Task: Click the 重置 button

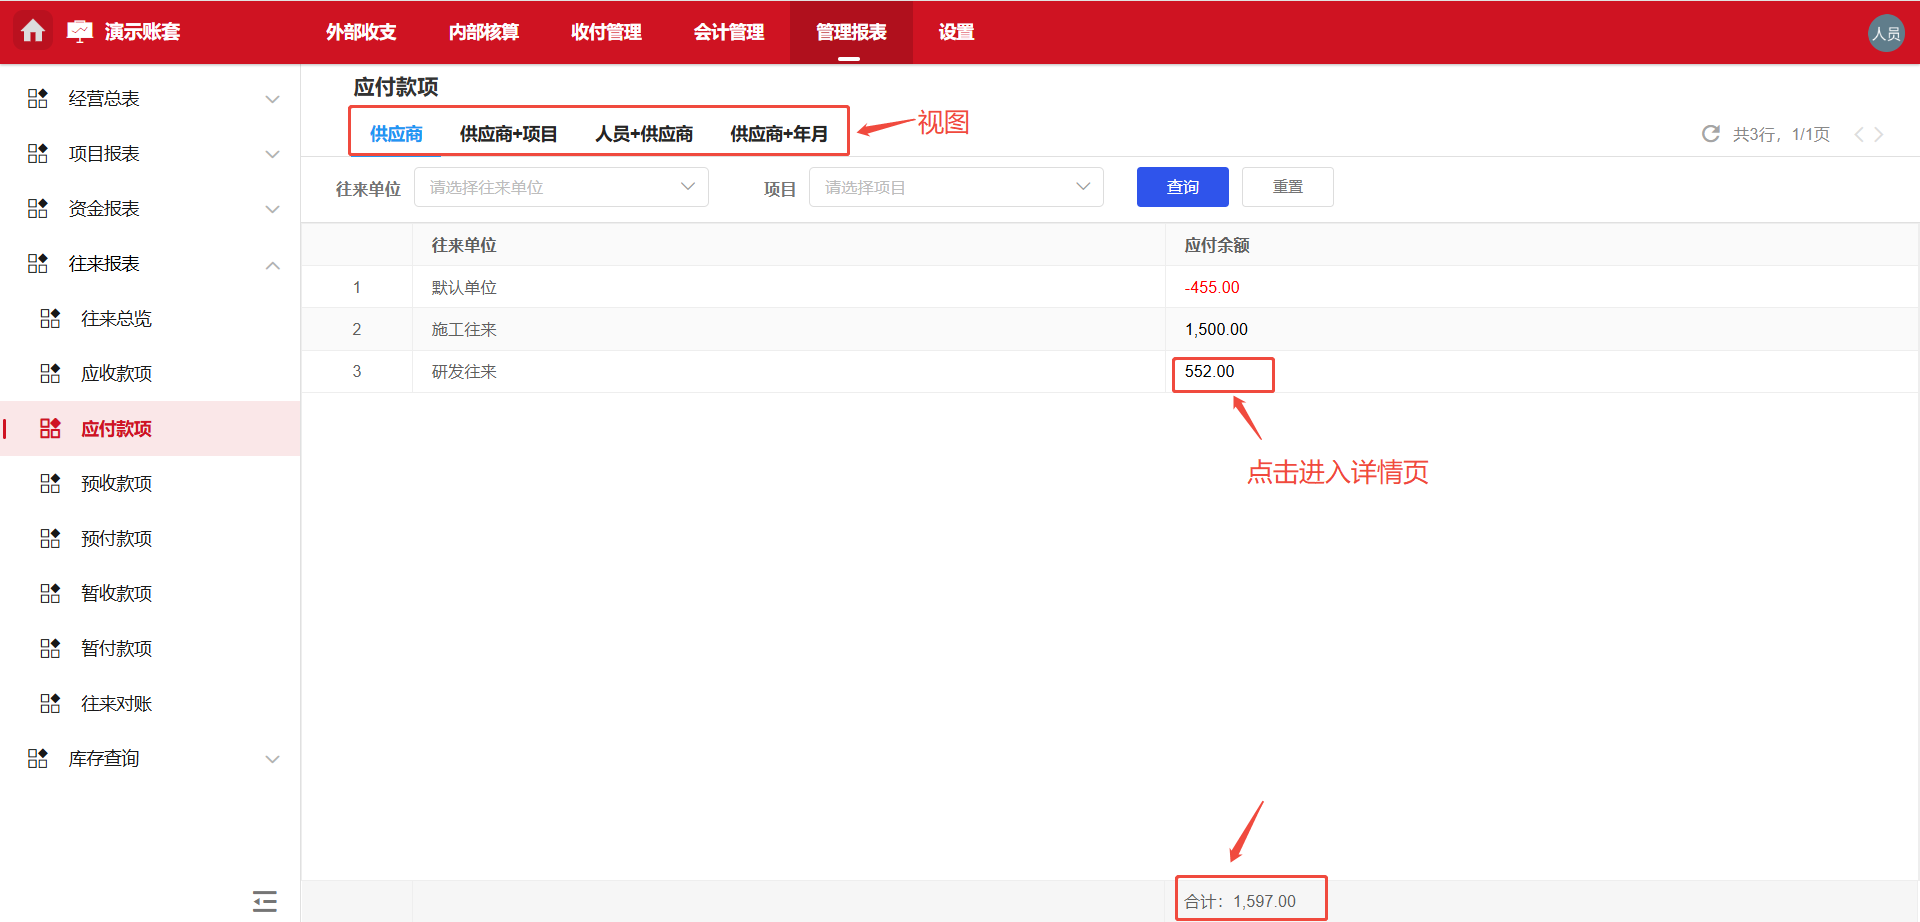Action: click(1287, 186)
